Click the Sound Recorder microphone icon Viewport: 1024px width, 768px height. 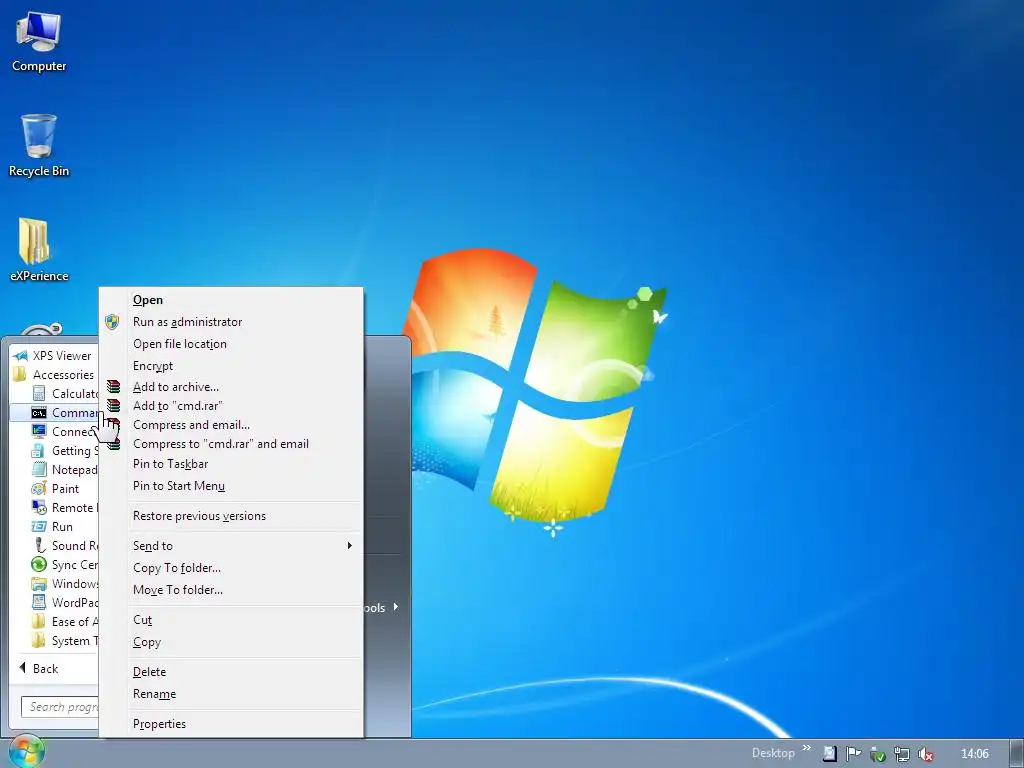click(39, 545)
